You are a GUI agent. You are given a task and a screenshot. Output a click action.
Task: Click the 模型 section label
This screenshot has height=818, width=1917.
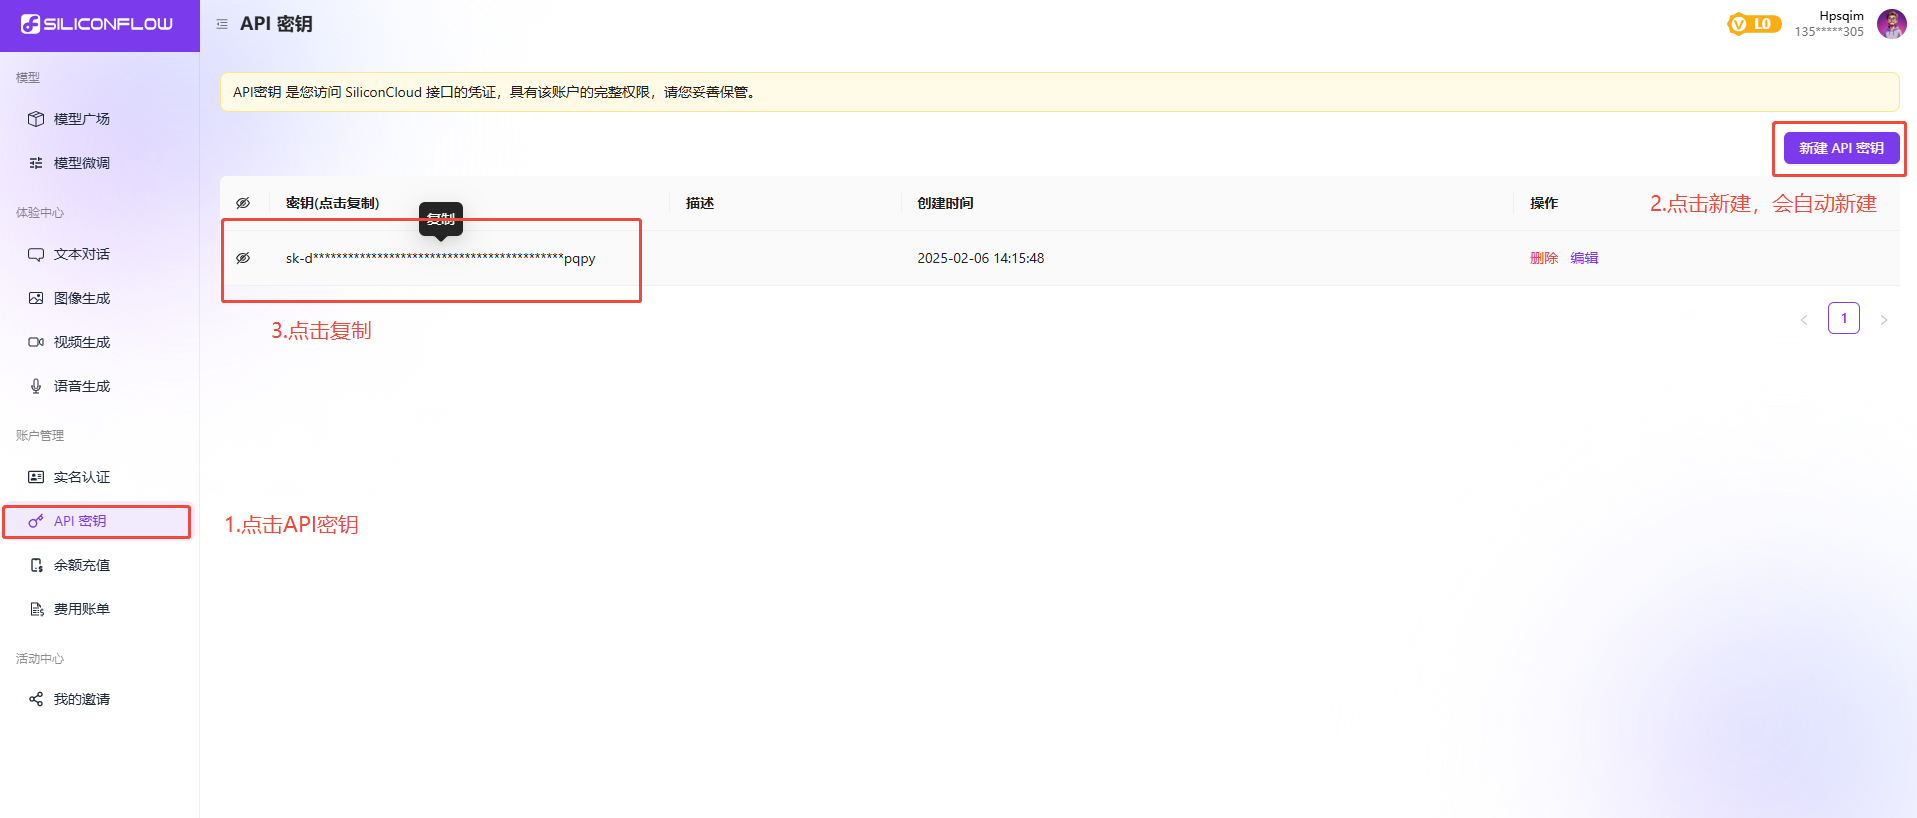click(x=28, y=78)
